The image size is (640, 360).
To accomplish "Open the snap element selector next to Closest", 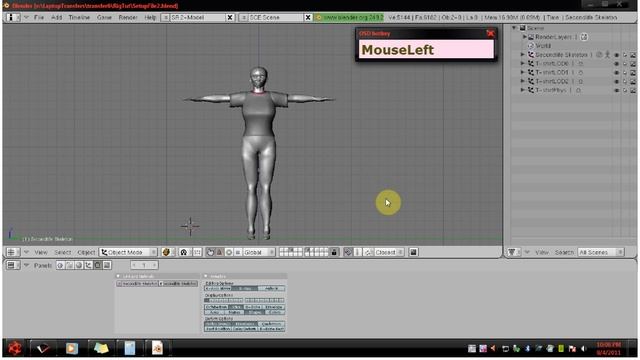I will point(368,252).
